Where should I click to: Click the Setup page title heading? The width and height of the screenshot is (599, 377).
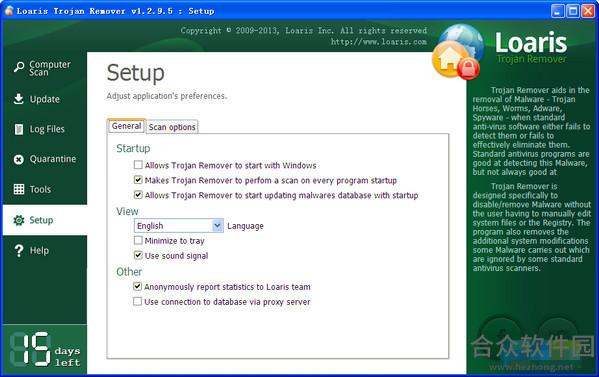[x=136, y=73]
